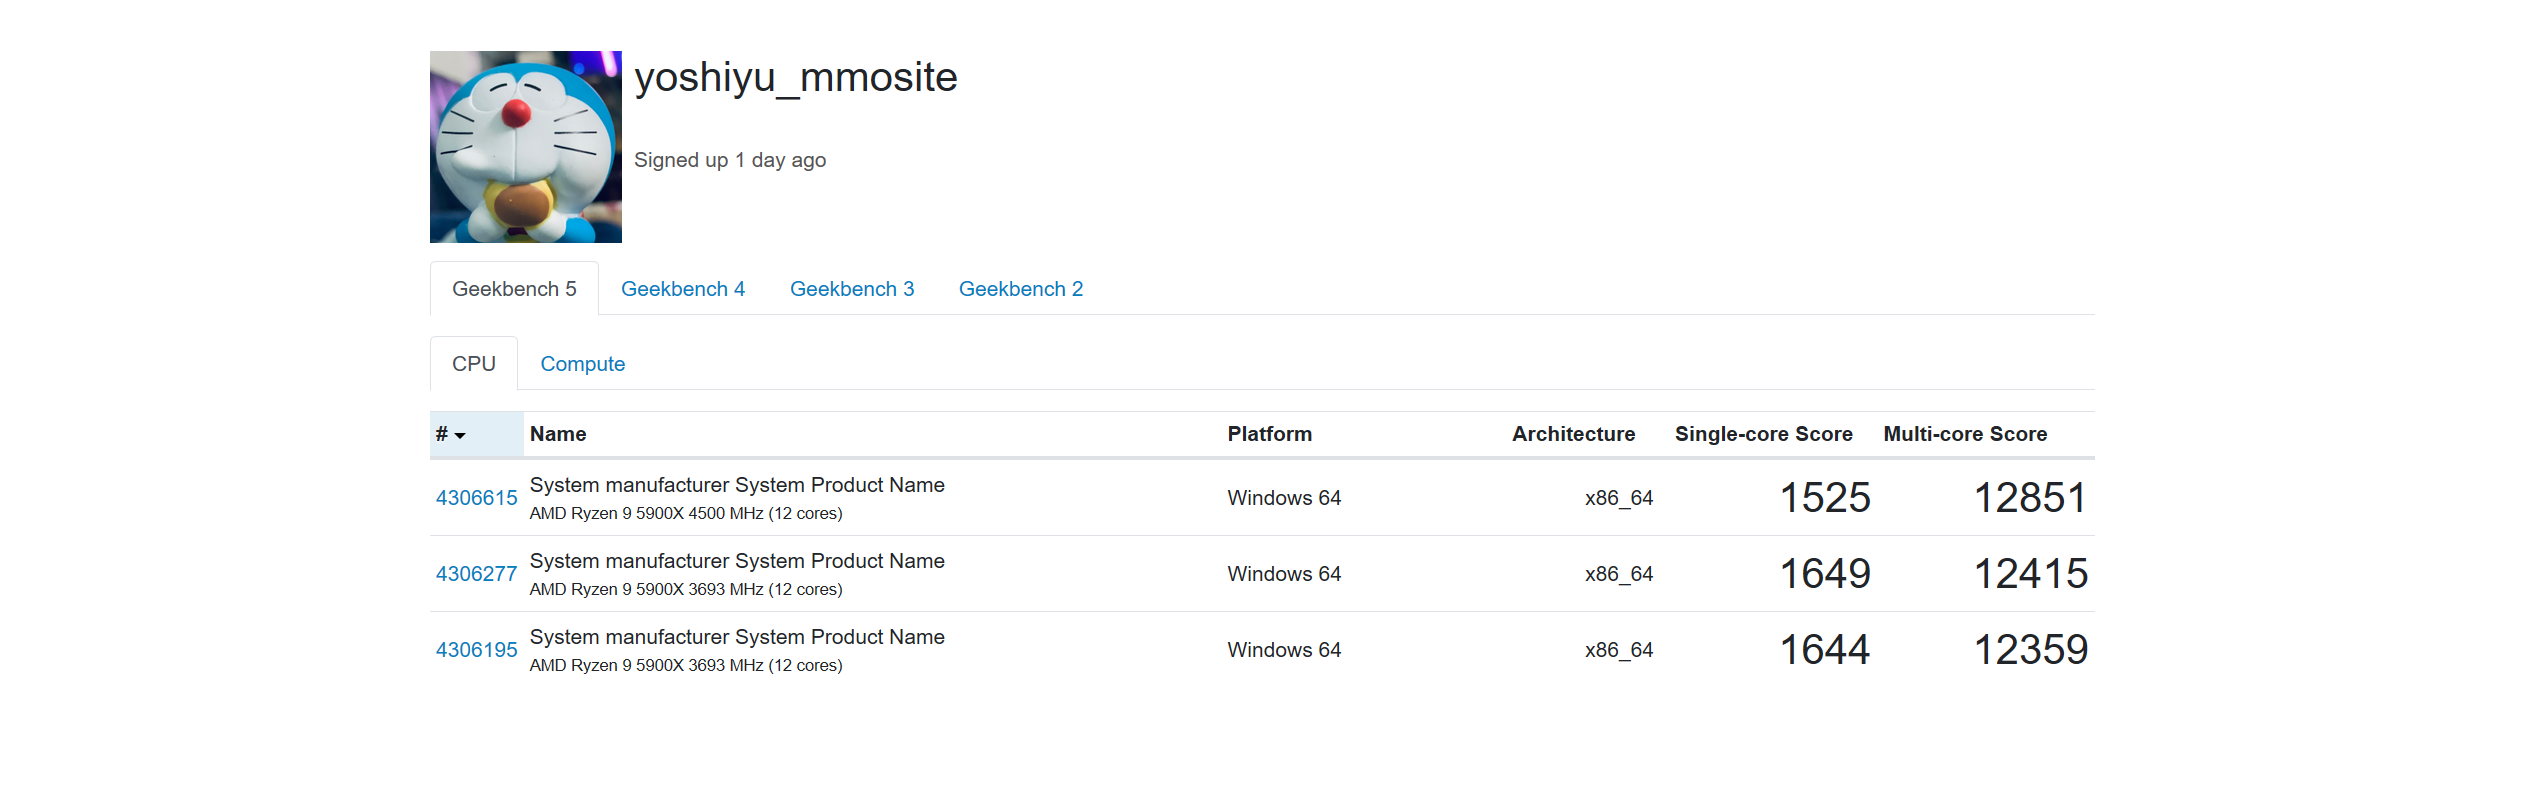Click the 1649 single-core score value
The height and width of the screenshot is (789, 2525).
(1824, 574)
